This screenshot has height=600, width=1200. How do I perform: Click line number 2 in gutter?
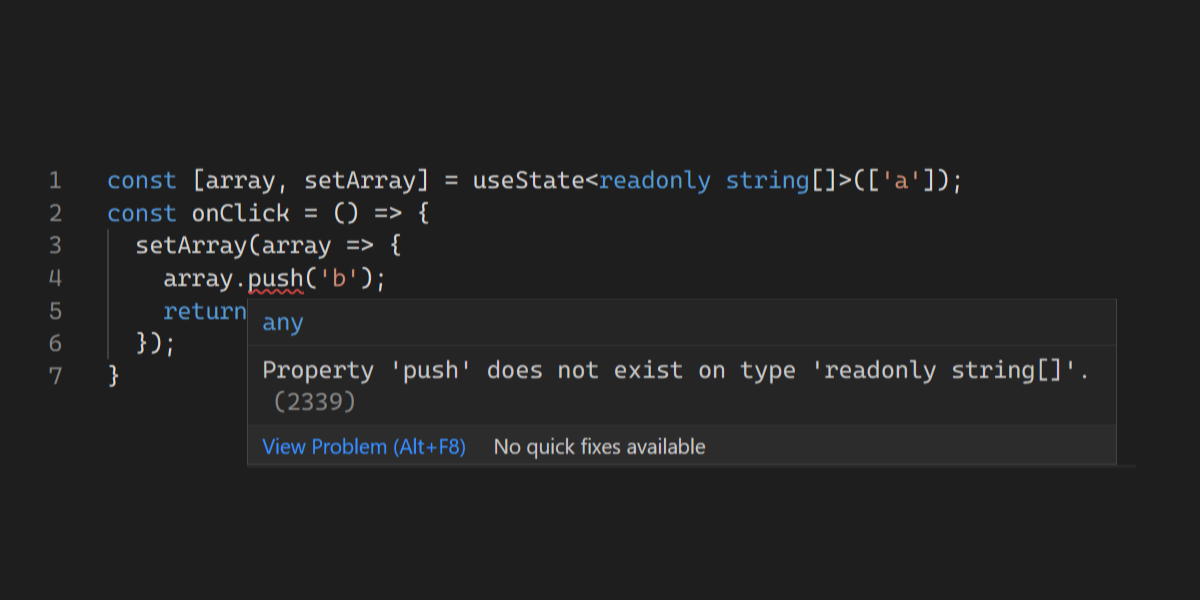pyautogui.click(x=55, y=214)
